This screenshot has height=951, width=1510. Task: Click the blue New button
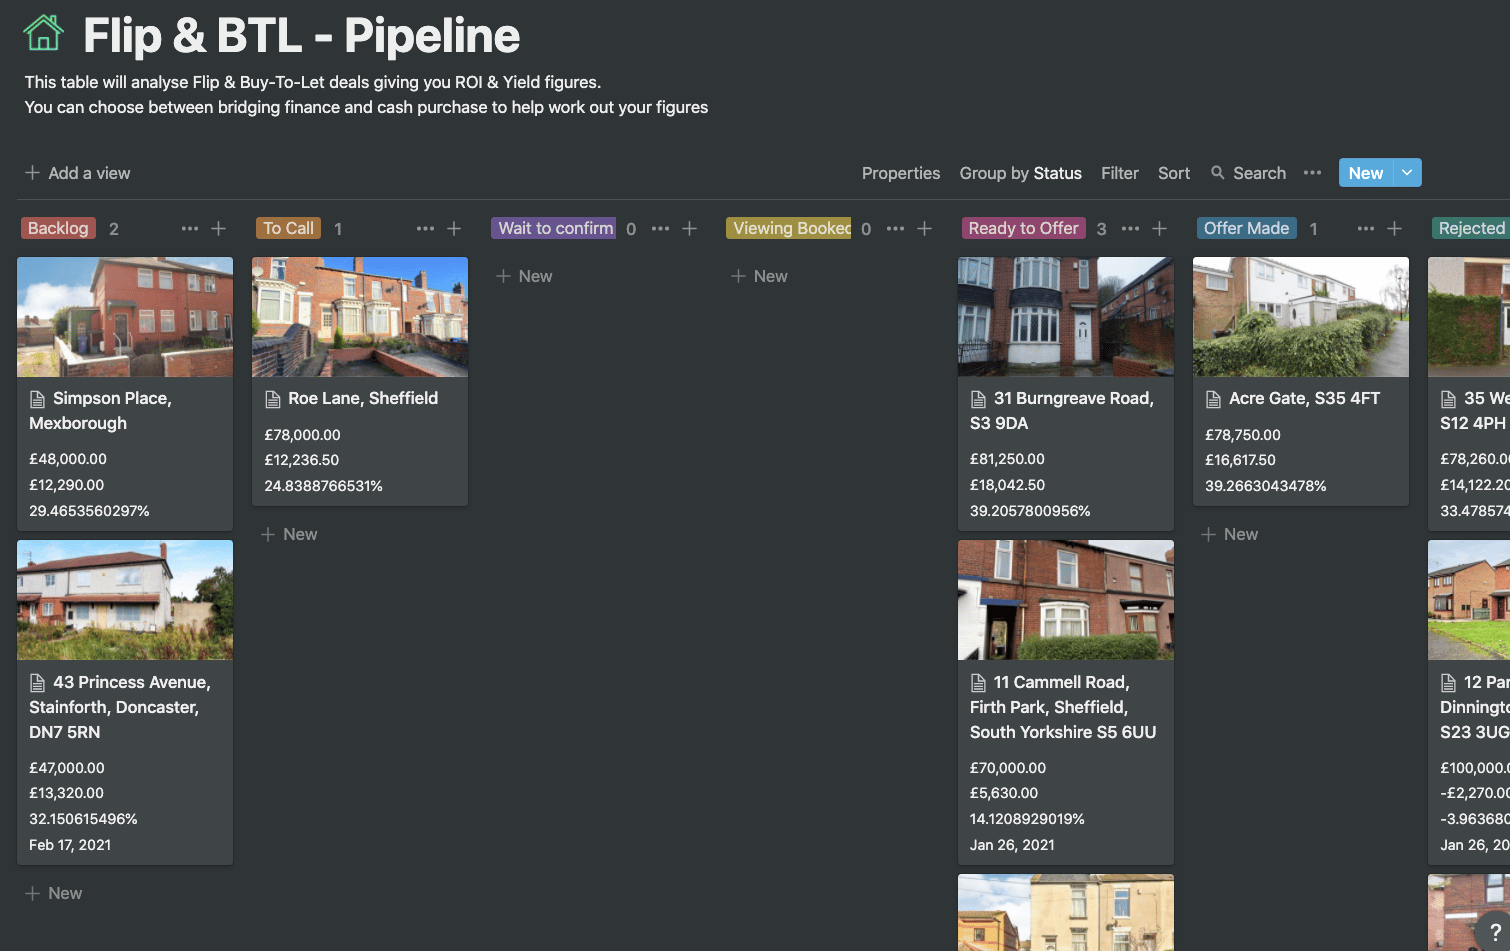click(x=1366, y=173)
